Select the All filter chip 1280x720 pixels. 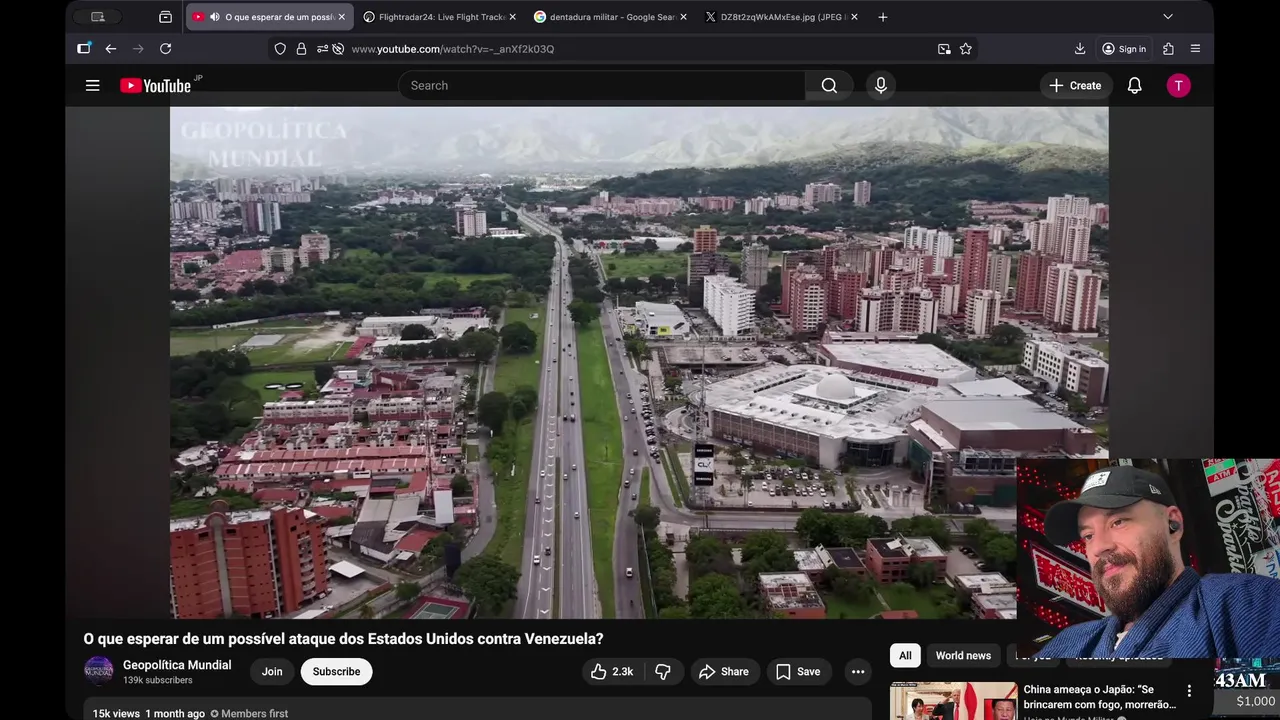905,656
